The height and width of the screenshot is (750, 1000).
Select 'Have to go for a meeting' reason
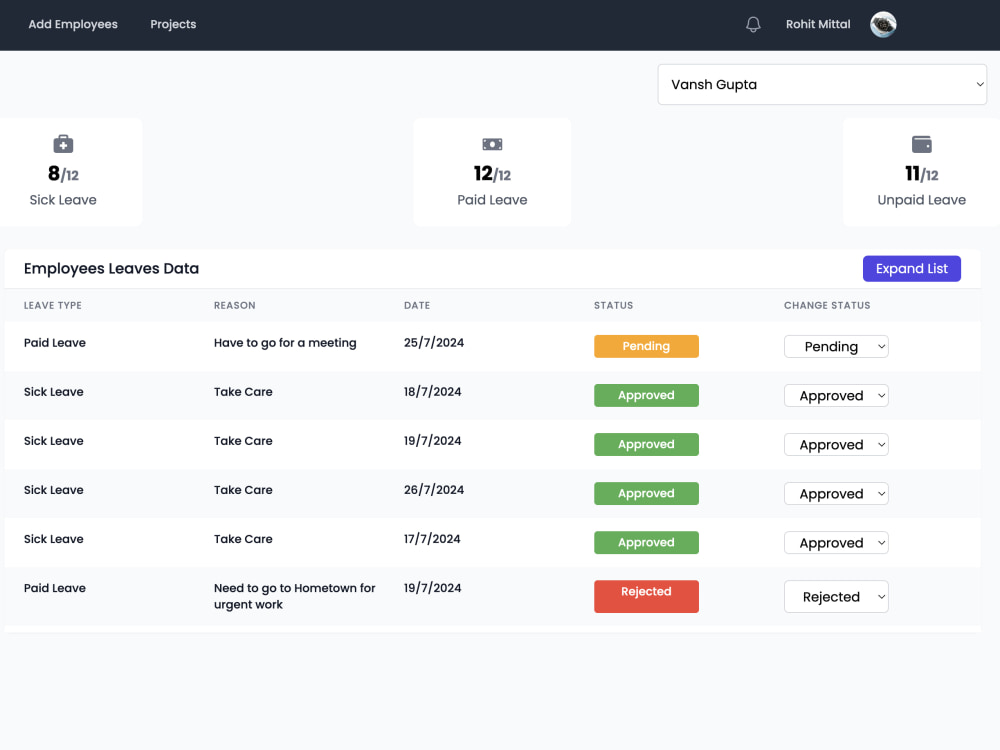click(285, 343)
